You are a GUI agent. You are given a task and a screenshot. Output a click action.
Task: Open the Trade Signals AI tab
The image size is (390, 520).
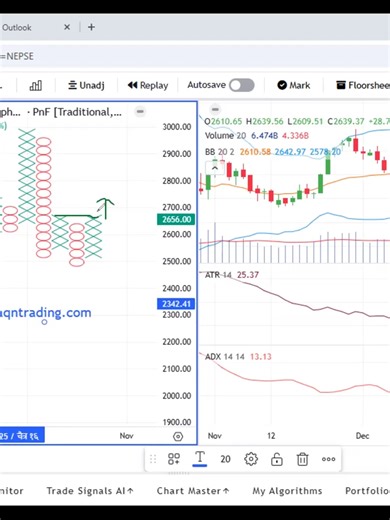click(90, 491)
